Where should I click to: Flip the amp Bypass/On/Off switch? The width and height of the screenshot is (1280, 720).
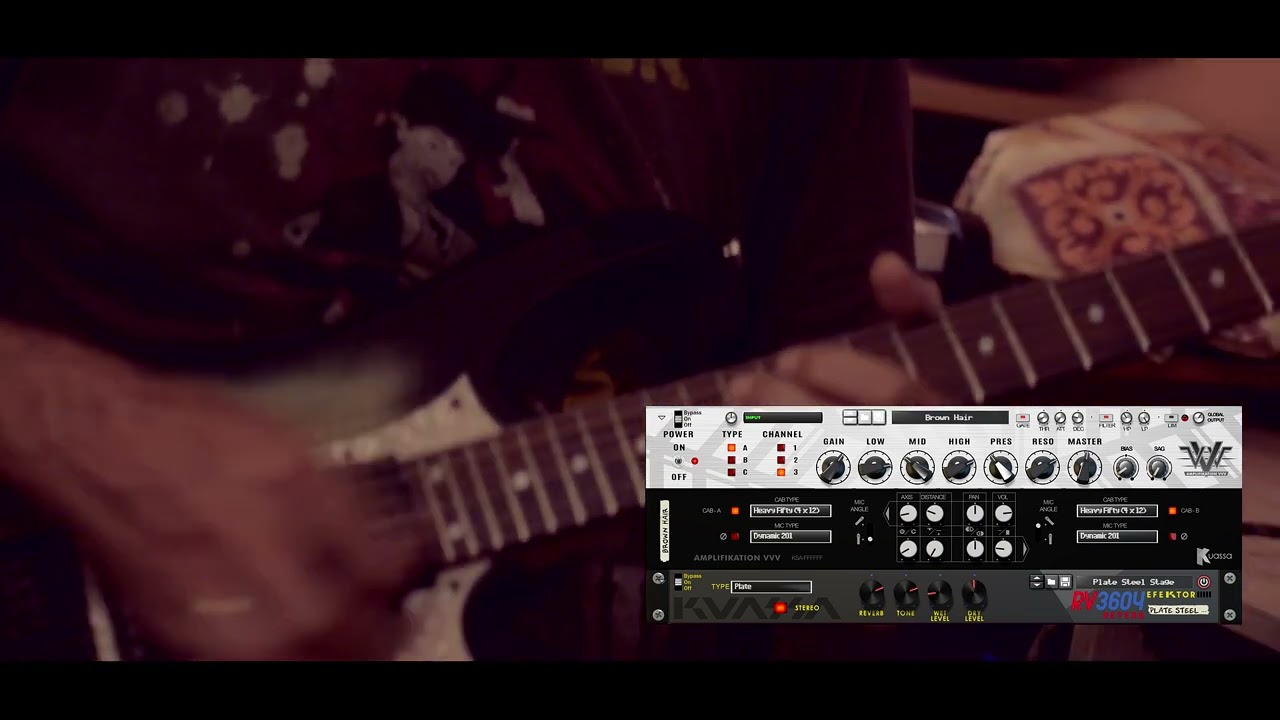tap(678, 419)
